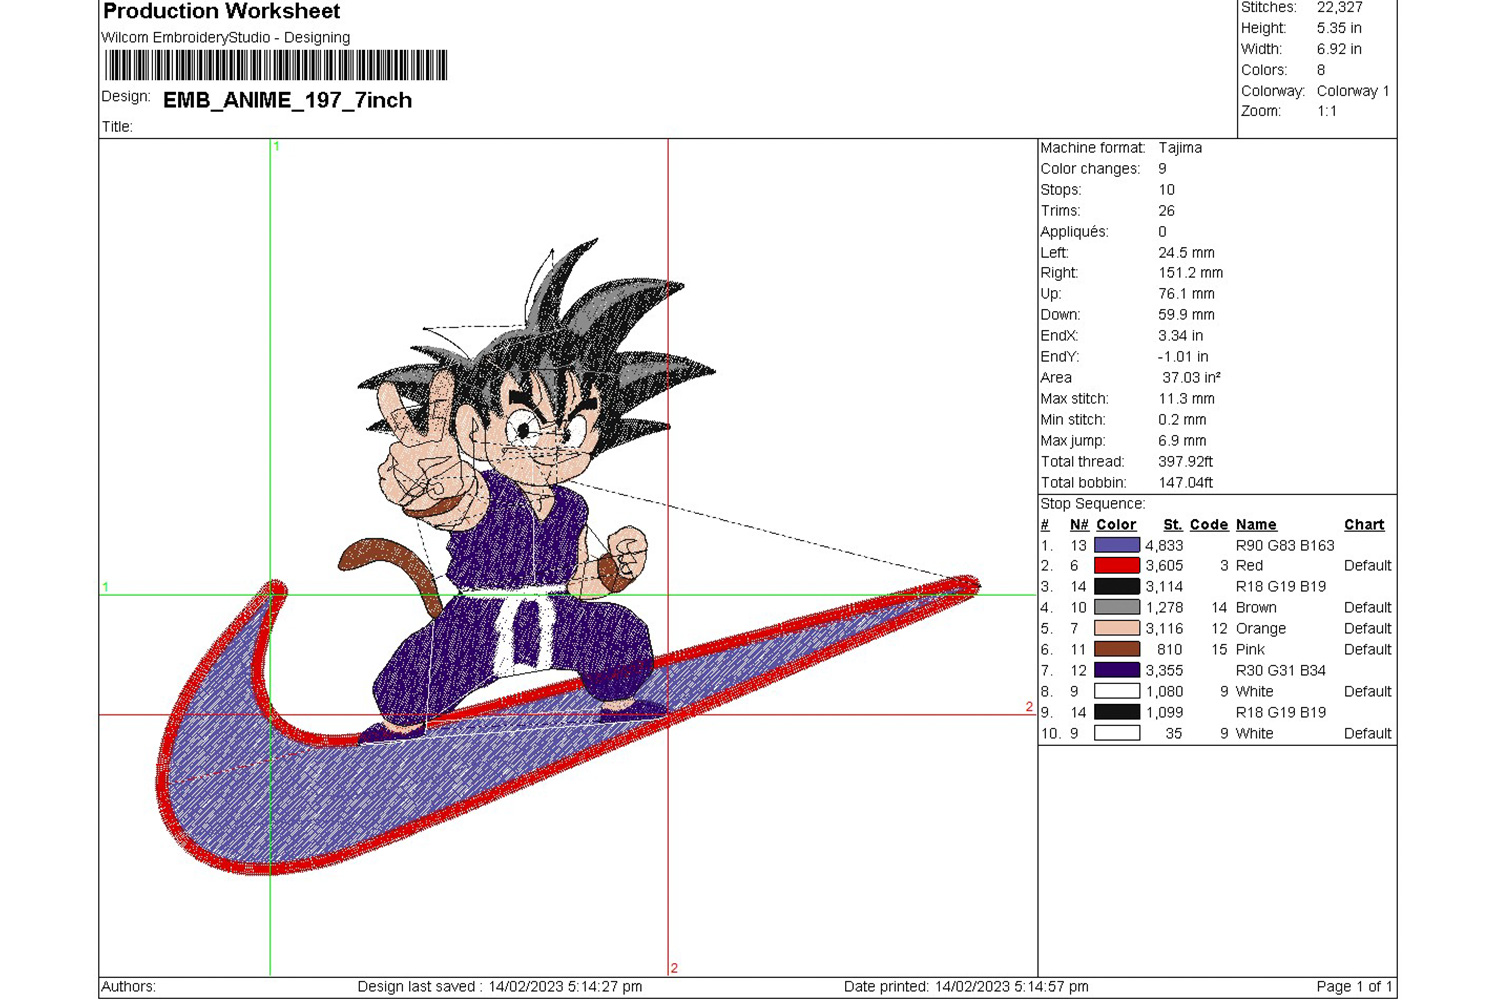This screenshot has width=1502, height=1000.
Task: Choose the peach swatch in stop 5
Action: (1116, 629)
